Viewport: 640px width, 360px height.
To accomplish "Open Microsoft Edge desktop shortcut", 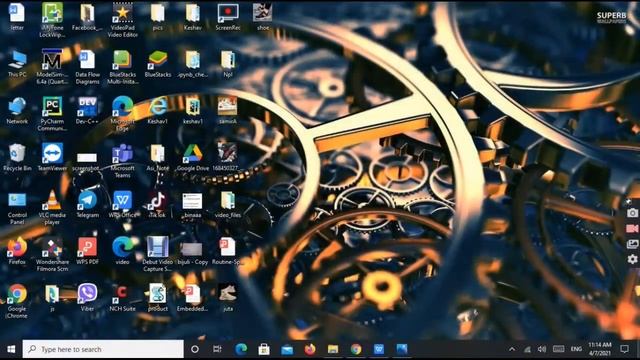I will pos(122,113).
